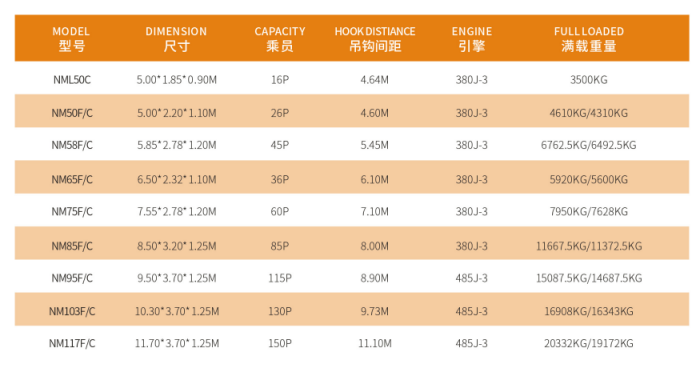Select the 3500KG full loaded cell

589,80
